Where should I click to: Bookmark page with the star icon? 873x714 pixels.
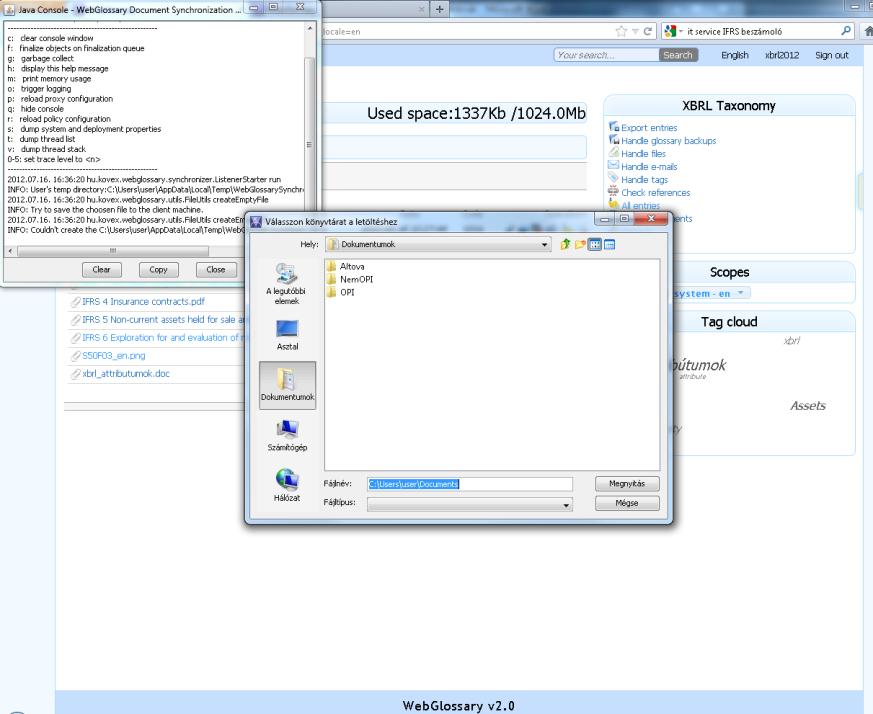pos(621,31)
